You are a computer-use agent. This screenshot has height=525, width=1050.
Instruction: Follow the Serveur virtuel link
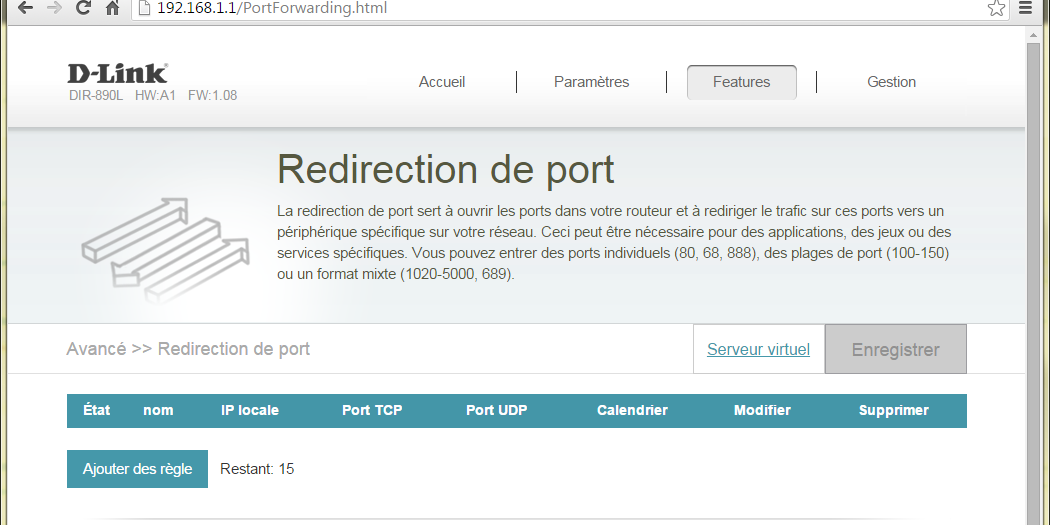(x=758, y=350)
